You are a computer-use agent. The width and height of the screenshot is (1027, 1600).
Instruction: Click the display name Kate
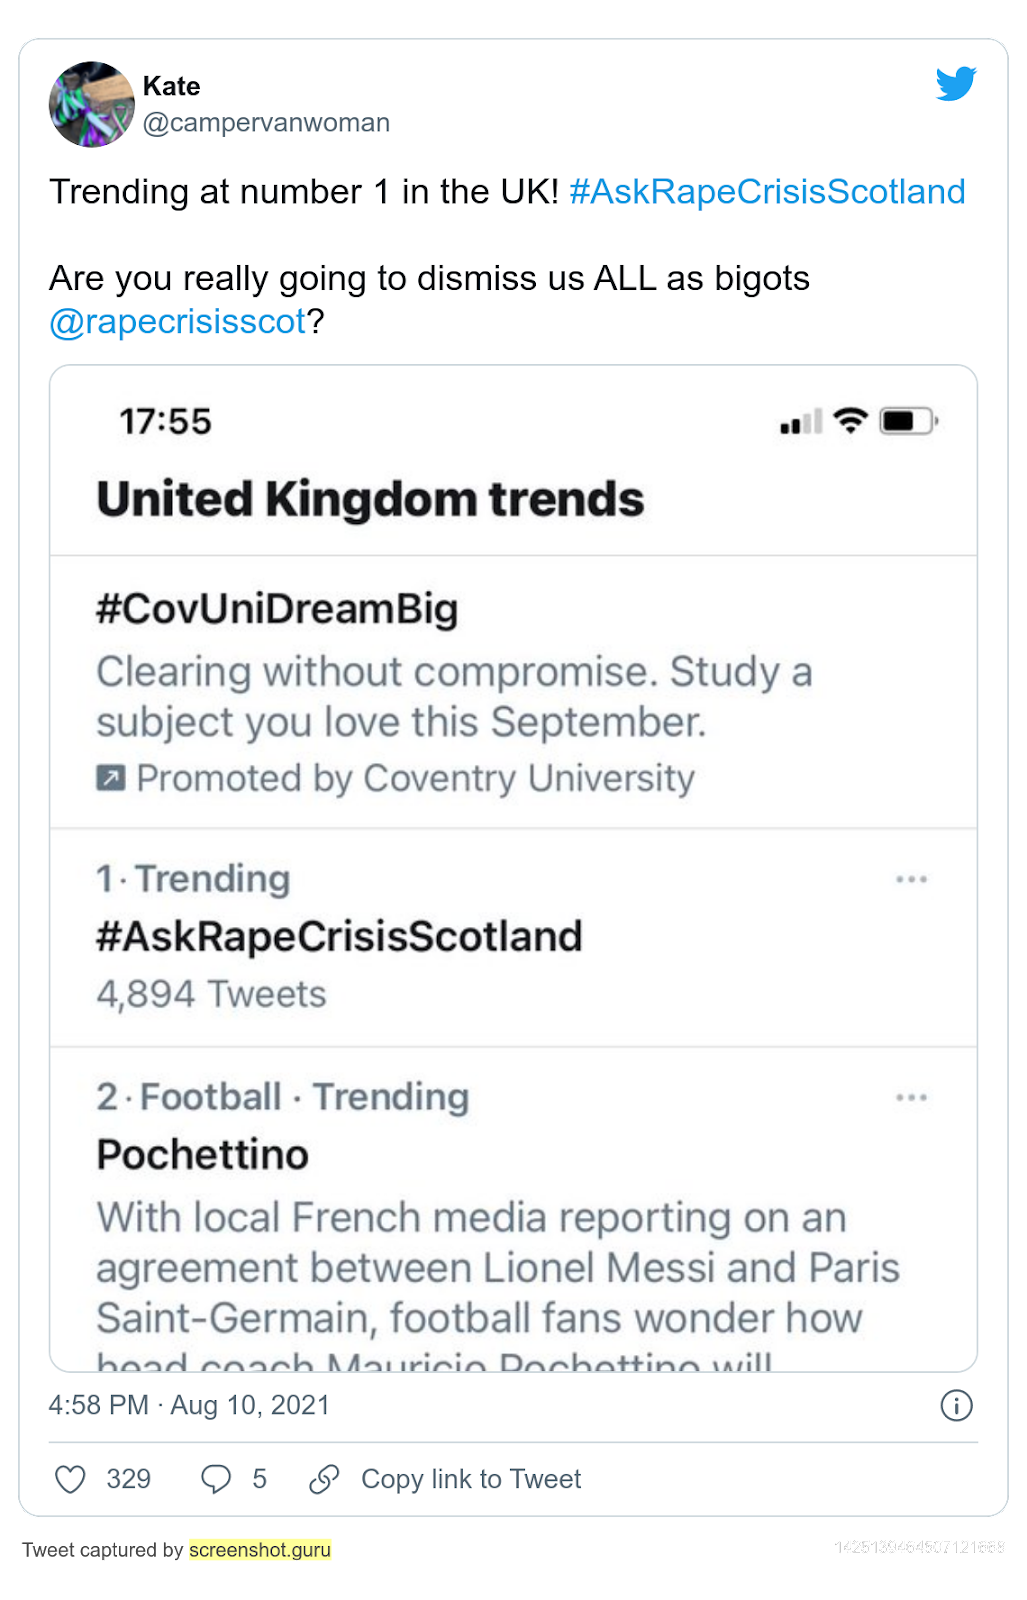(x=171, y=86)
